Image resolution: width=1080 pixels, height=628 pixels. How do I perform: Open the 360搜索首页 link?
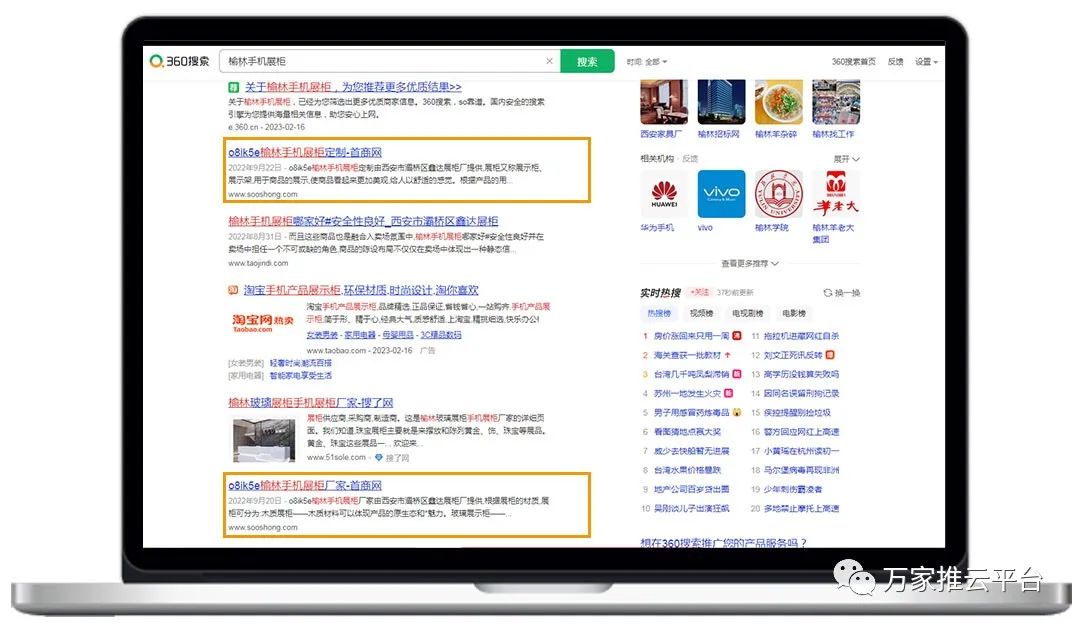tap(853, 62)
